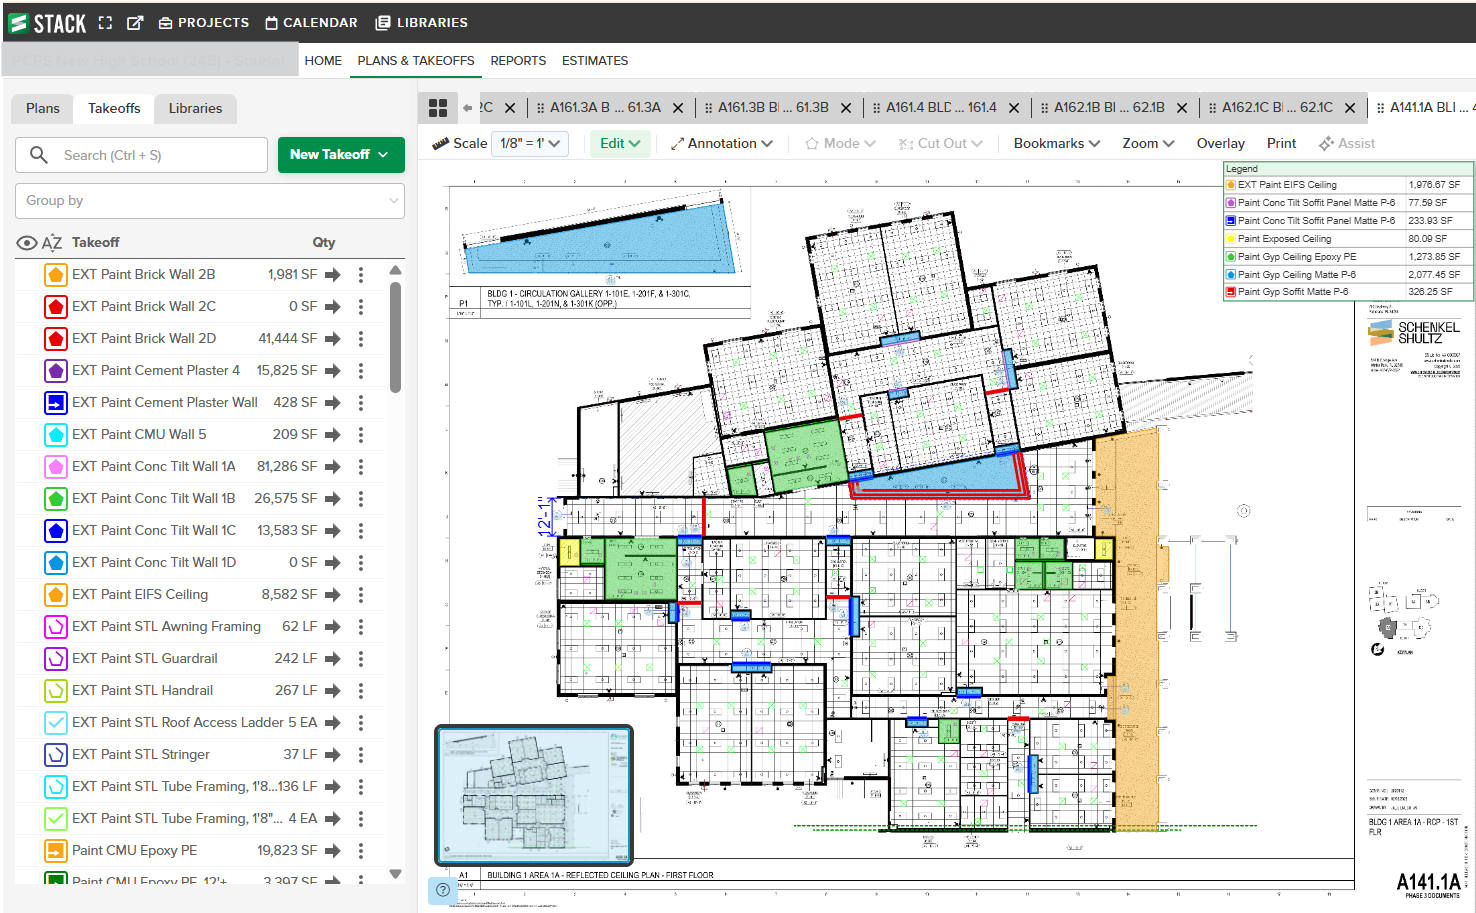Expand the Group by dropdown
Screen dimensions: 1476x913
click(210, 201)
